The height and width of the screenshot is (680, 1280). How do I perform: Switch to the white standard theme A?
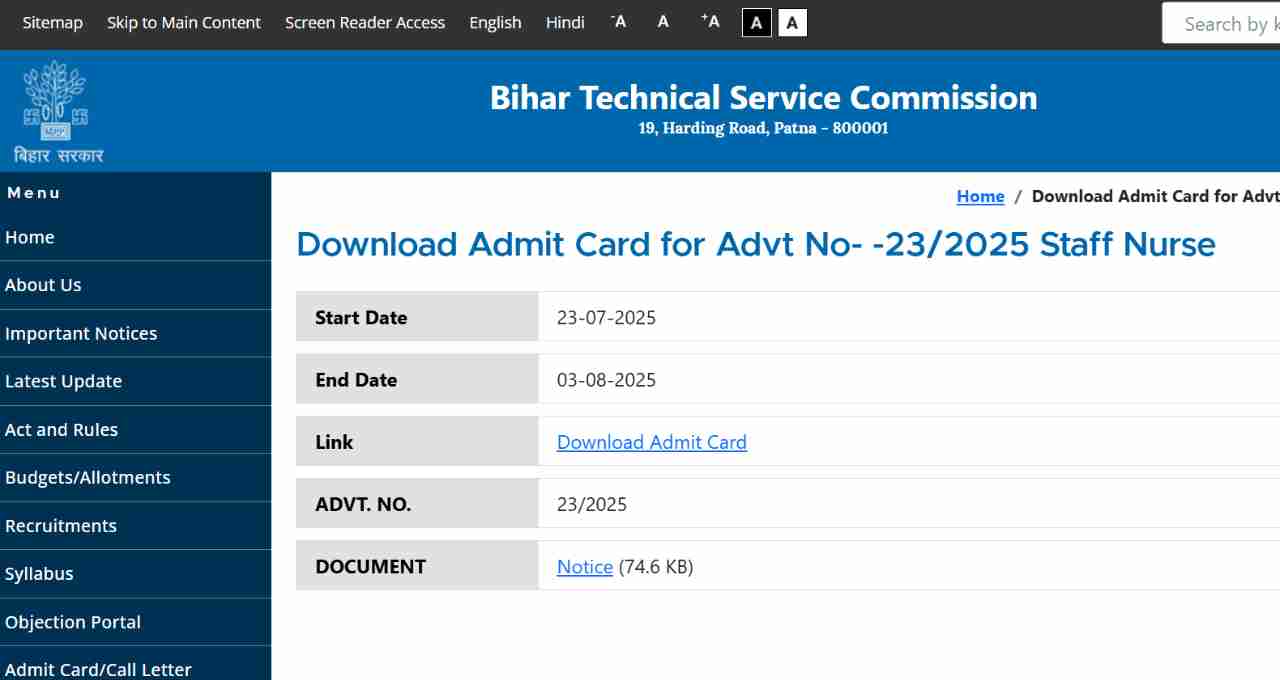coord(792,22)
